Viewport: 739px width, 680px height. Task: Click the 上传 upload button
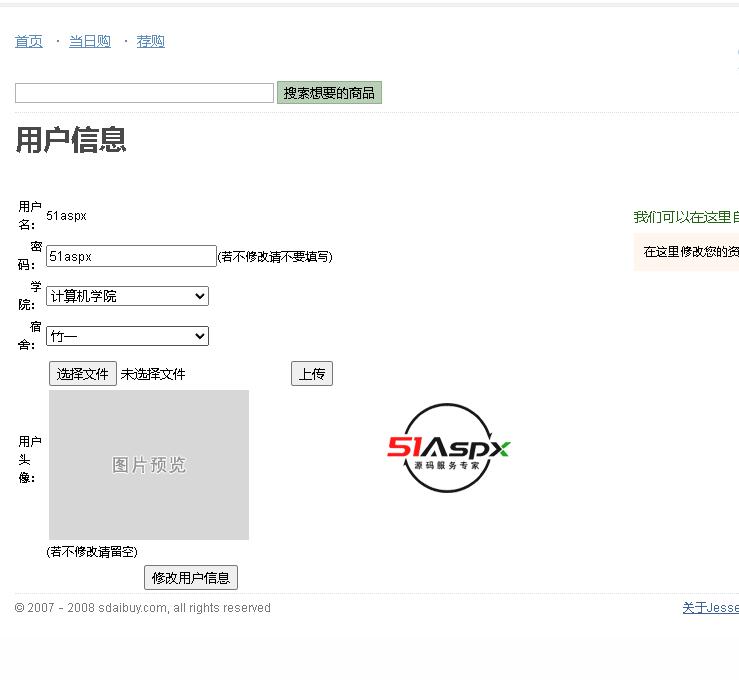(x=312, y=374)
